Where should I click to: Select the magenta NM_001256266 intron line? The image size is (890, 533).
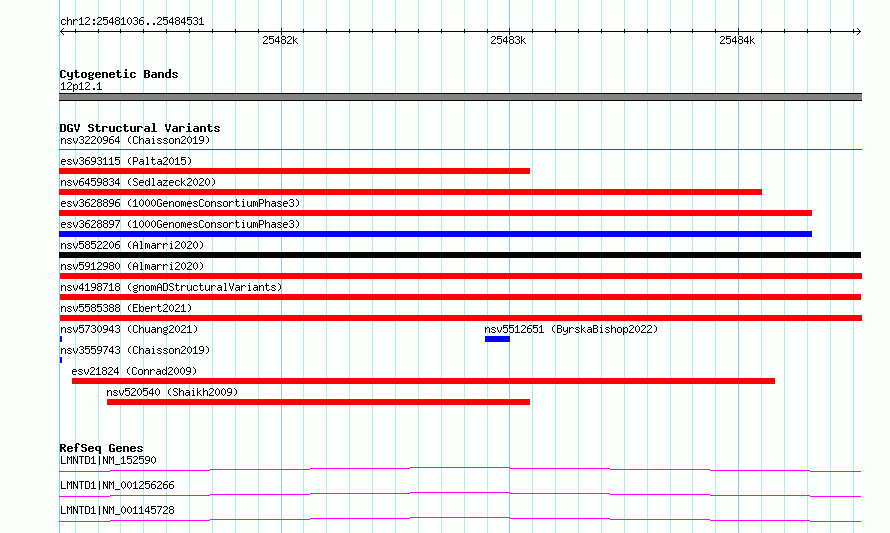pos(460,494)
